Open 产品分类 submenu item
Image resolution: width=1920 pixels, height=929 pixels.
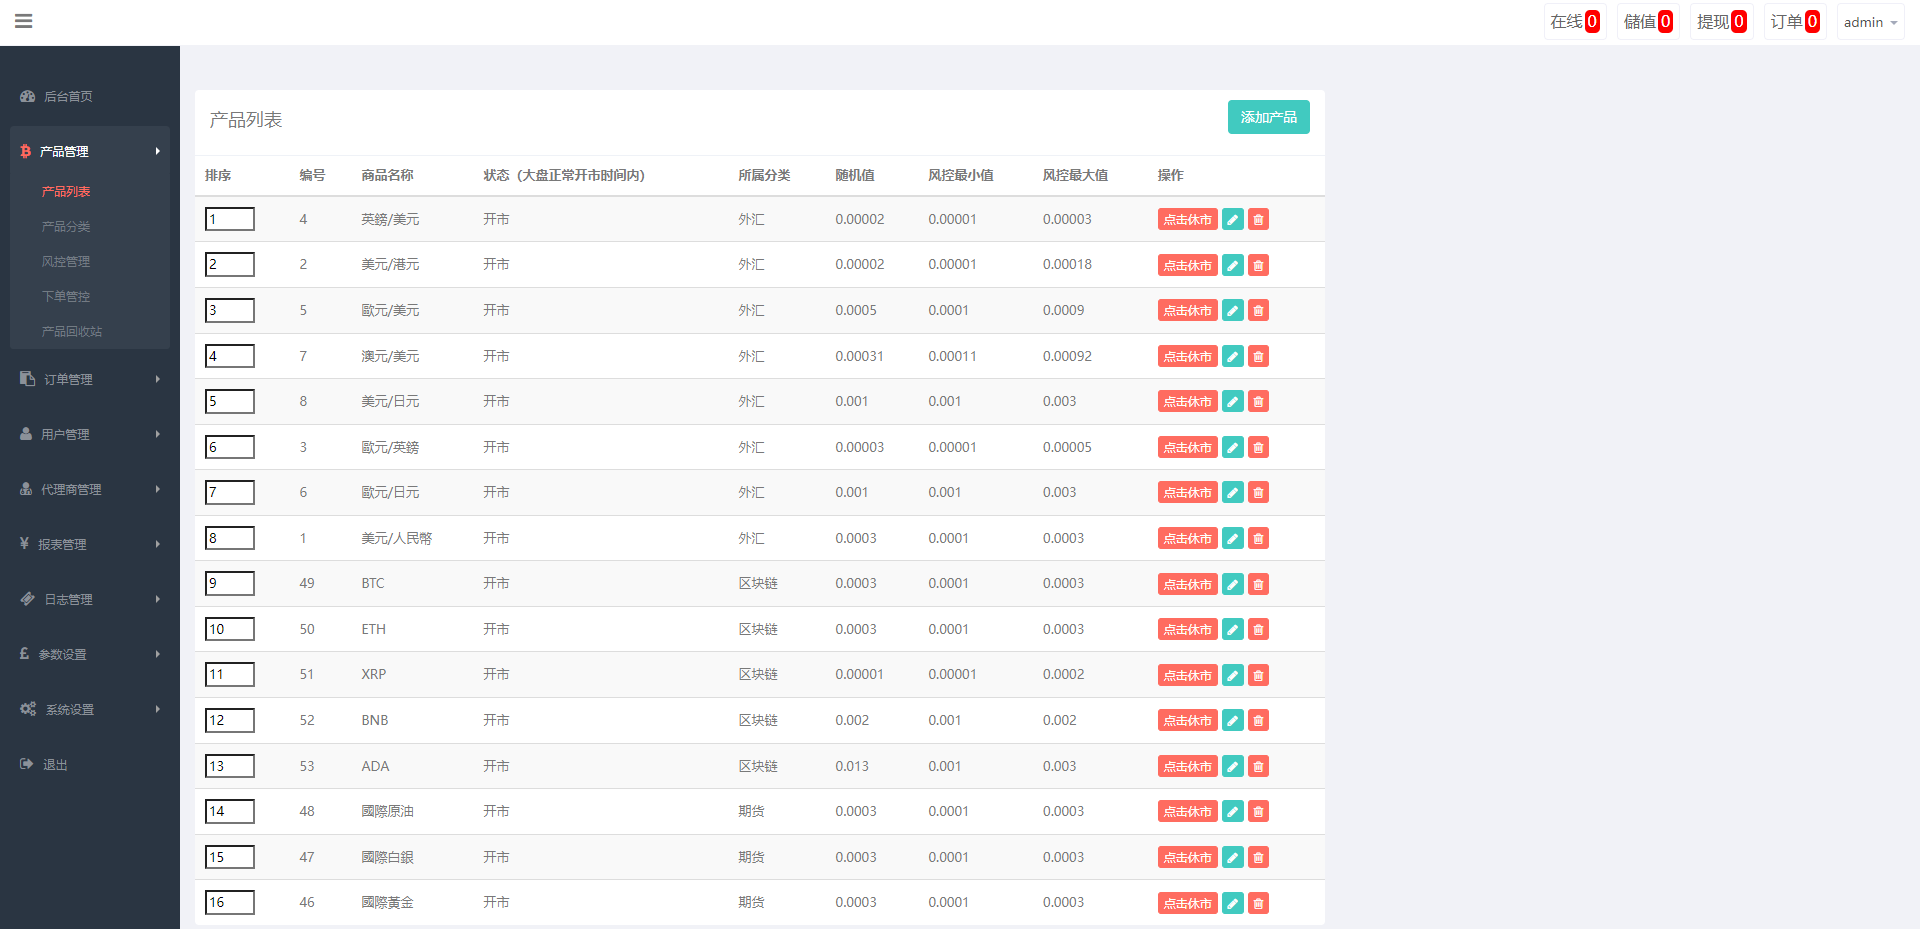[x=66, y=227]
